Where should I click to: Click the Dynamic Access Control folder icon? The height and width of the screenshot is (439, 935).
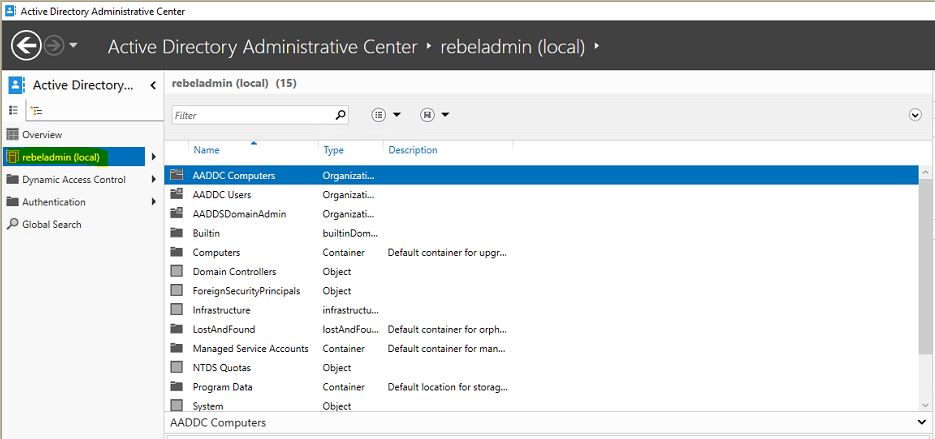[13, 180]
